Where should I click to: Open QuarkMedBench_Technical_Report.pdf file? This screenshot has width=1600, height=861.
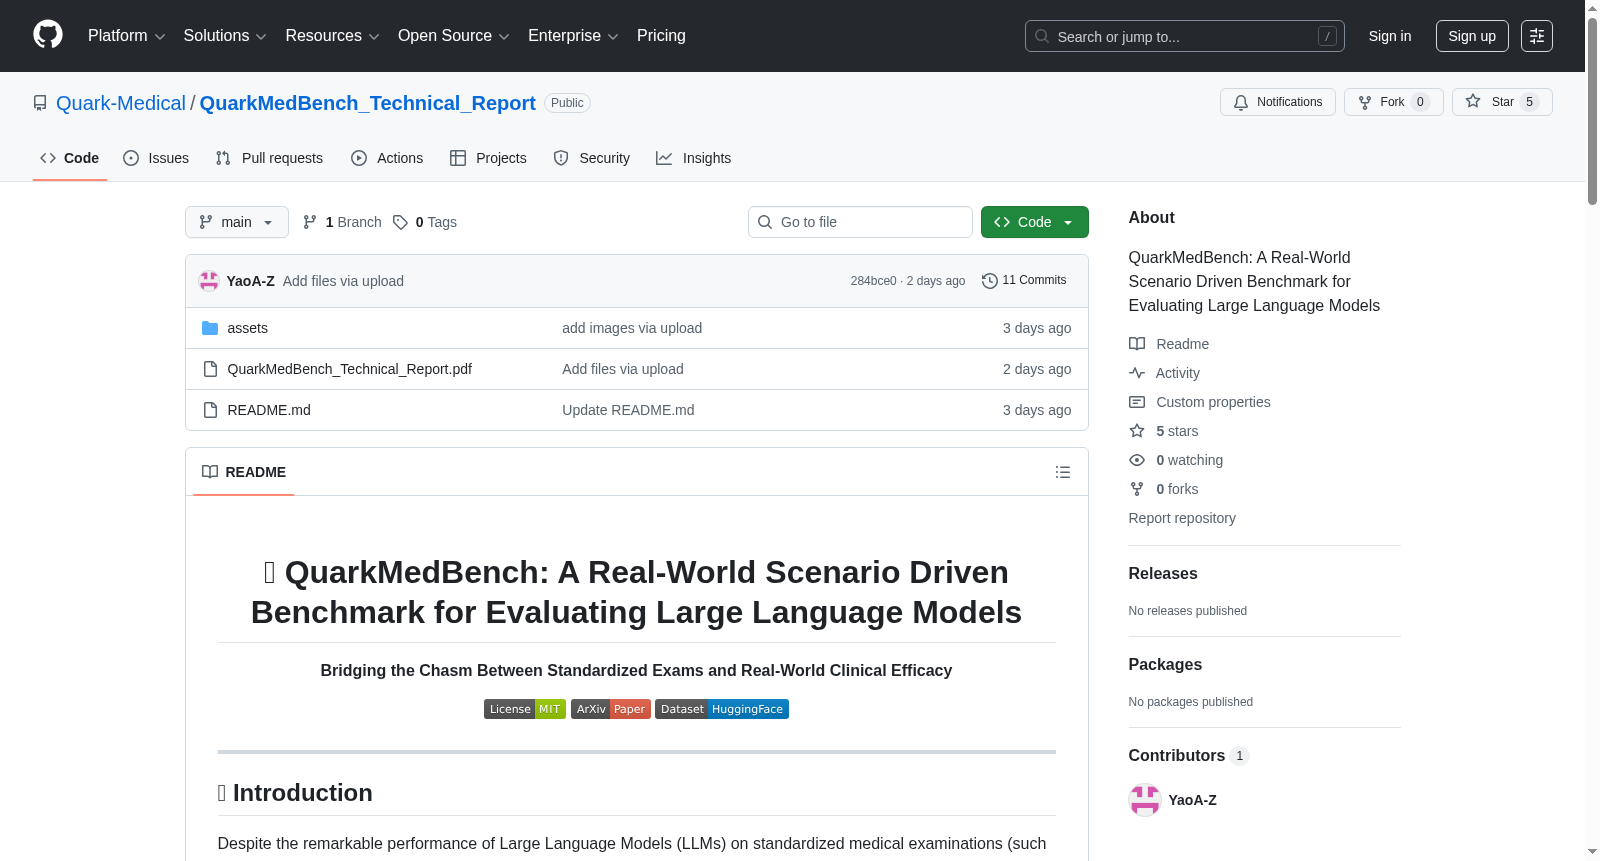pyautogui.click(x=350, y=369)
